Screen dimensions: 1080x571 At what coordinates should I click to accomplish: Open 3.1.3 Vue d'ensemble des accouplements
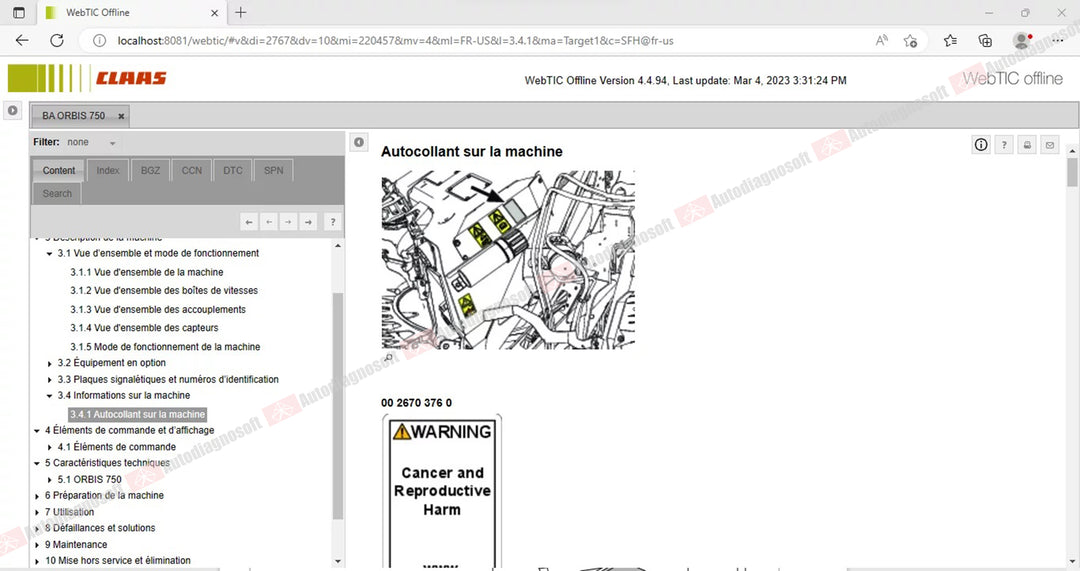[158, 309]
